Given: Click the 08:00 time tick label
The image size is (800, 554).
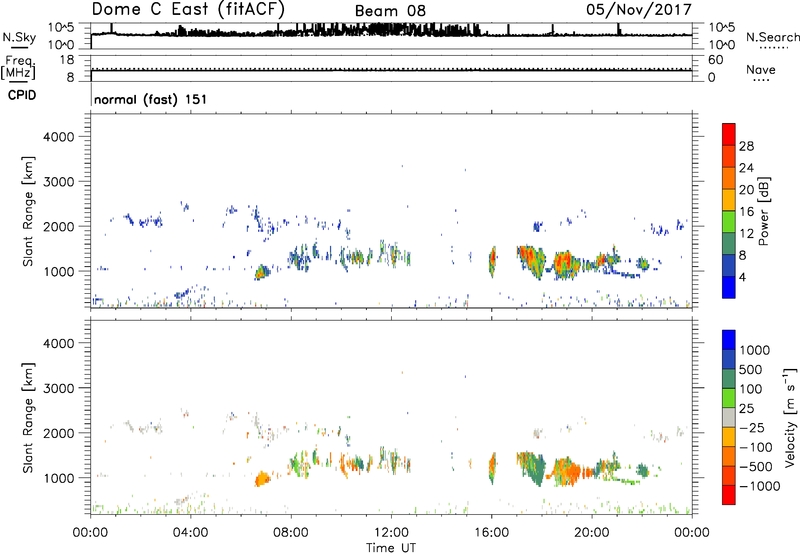Looking at the screenshot, I should click(x=291, y=533).
